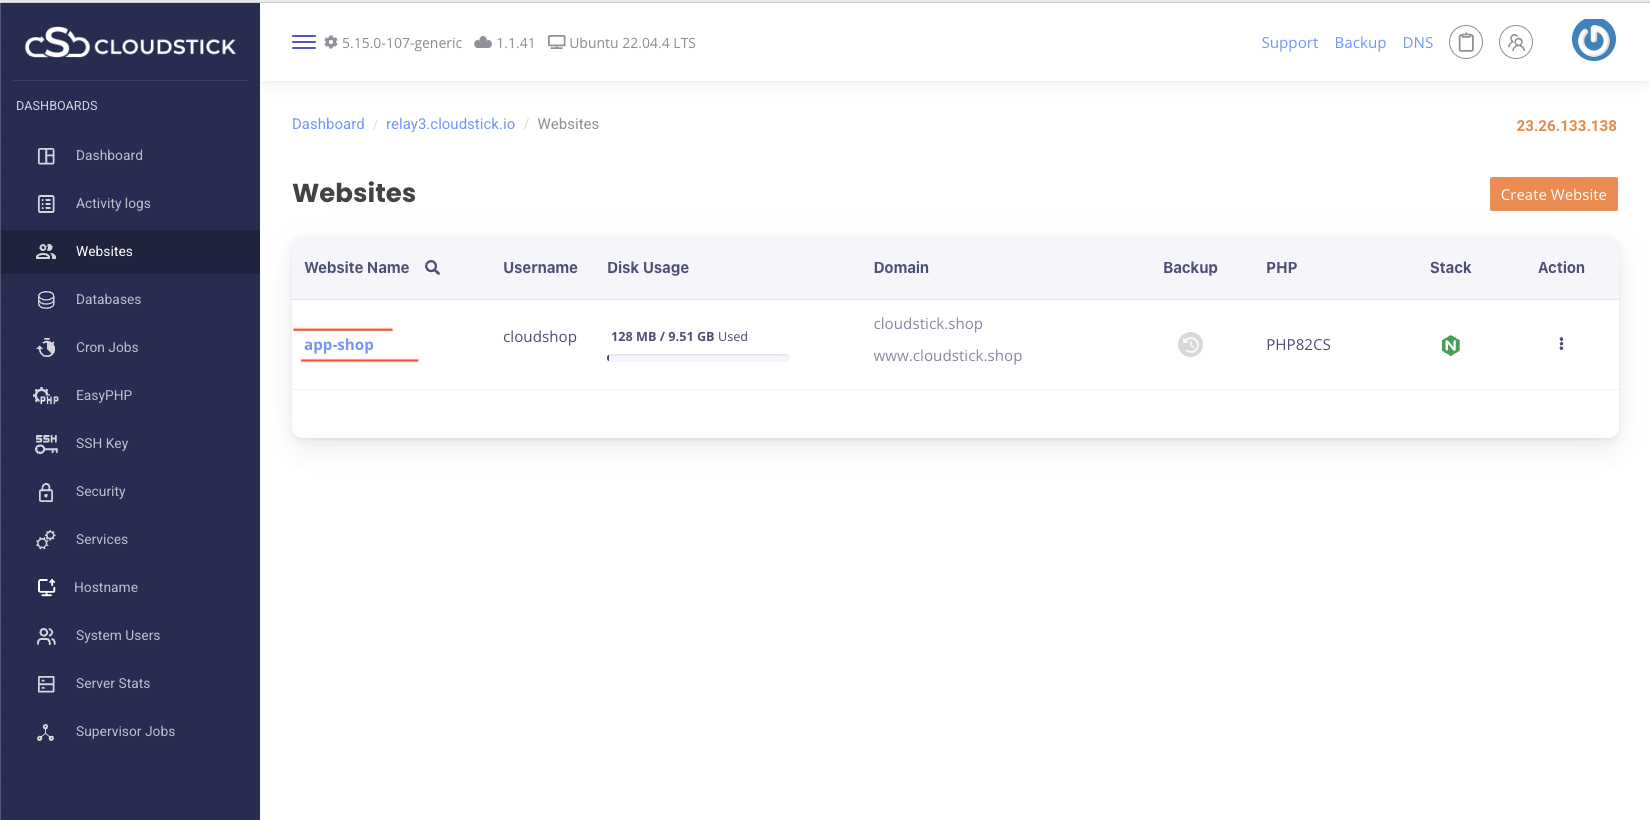The image size is (1650, 820).
Task: Click the 128 MB / 9.51 GB Used text
Action: 679,336
